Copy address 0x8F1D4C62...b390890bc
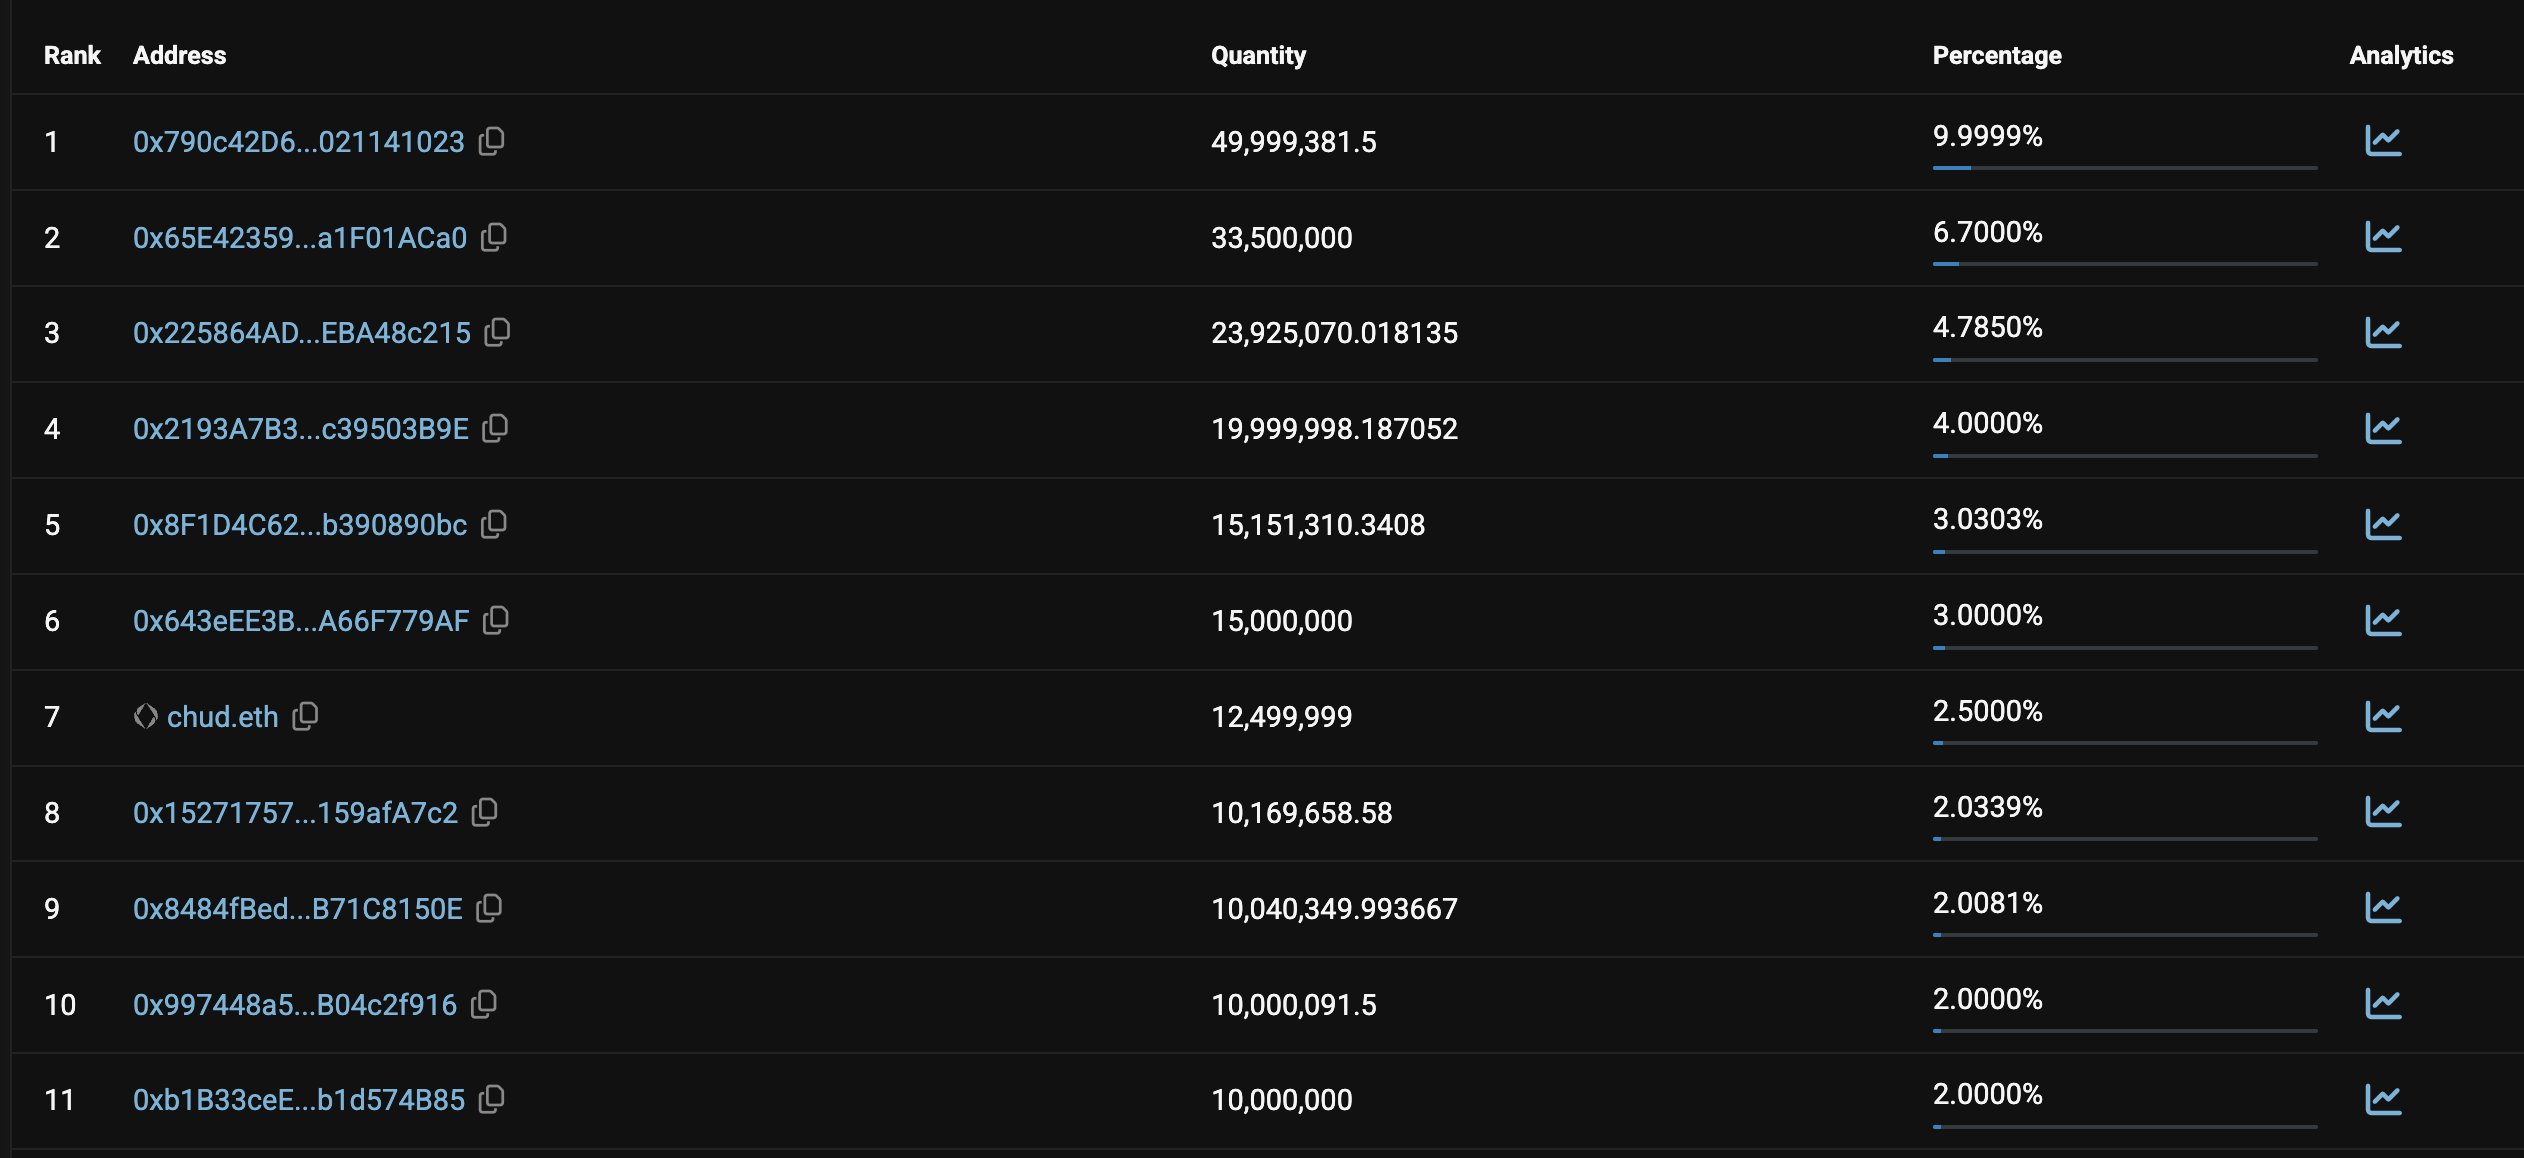 [x=494, y=524]
